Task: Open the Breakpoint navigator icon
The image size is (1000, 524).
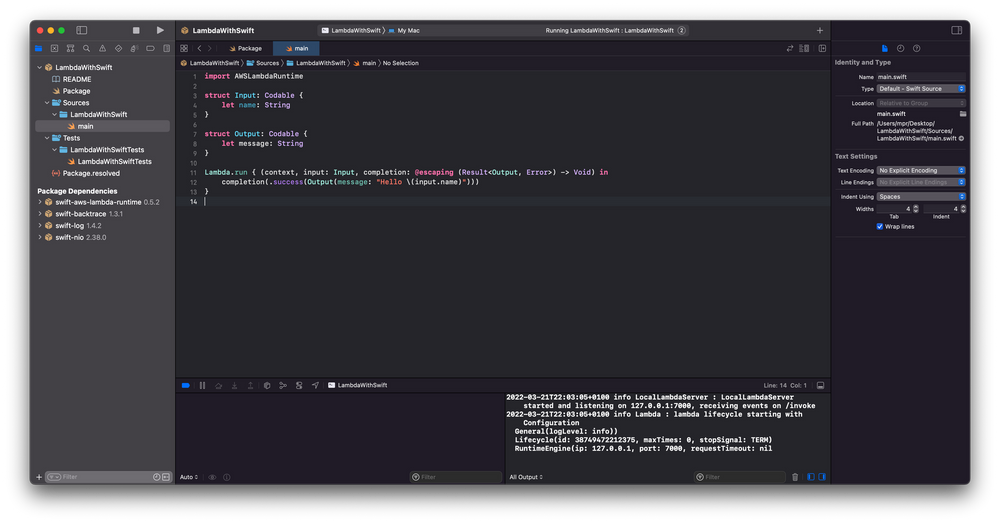Action: pos(151,48)
